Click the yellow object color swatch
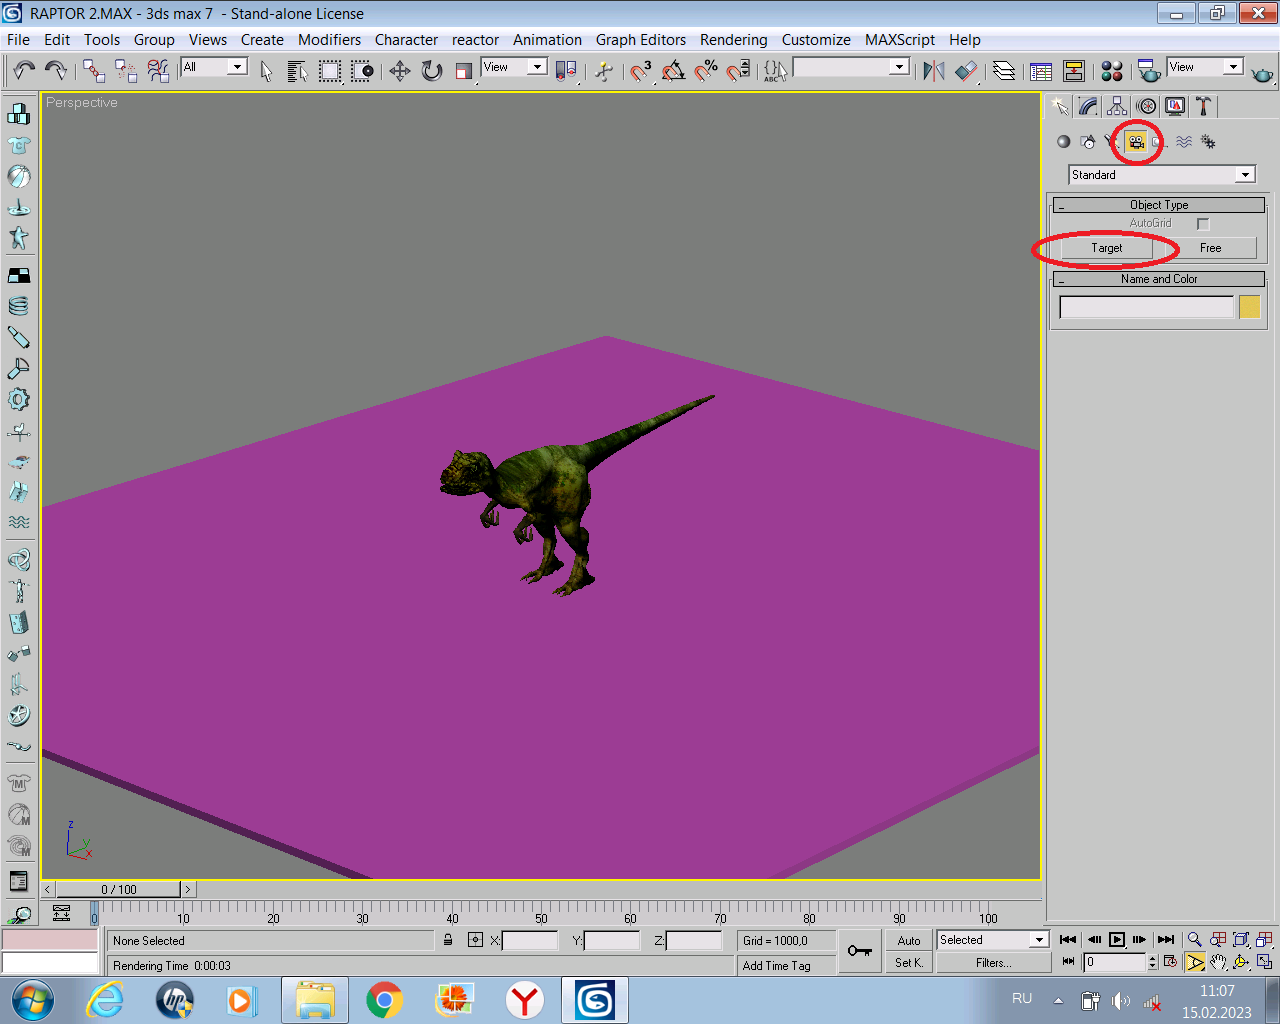1280x1024 pixels. [1250, 307]
